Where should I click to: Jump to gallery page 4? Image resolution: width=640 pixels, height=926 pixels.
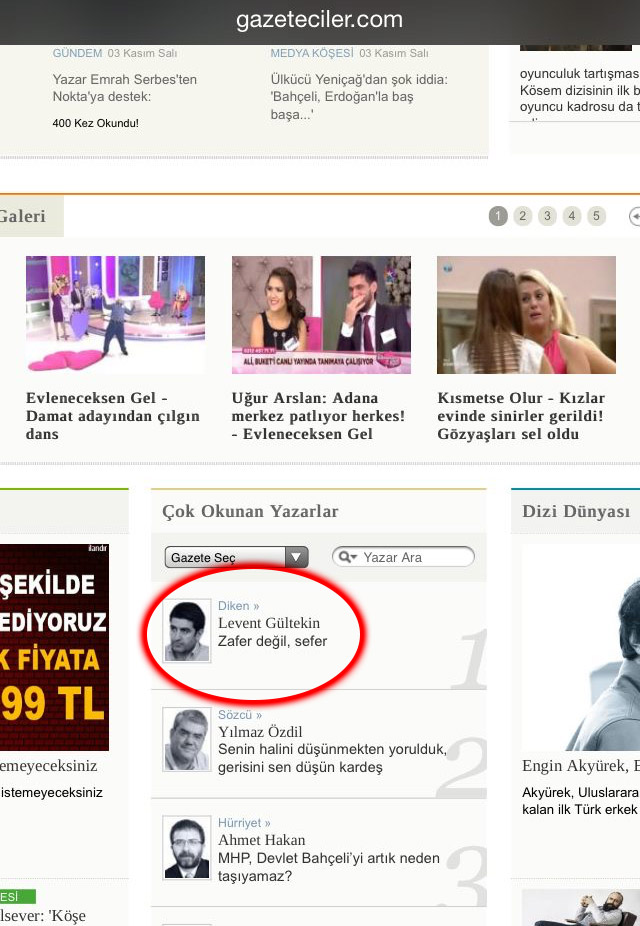coord(572,216)
